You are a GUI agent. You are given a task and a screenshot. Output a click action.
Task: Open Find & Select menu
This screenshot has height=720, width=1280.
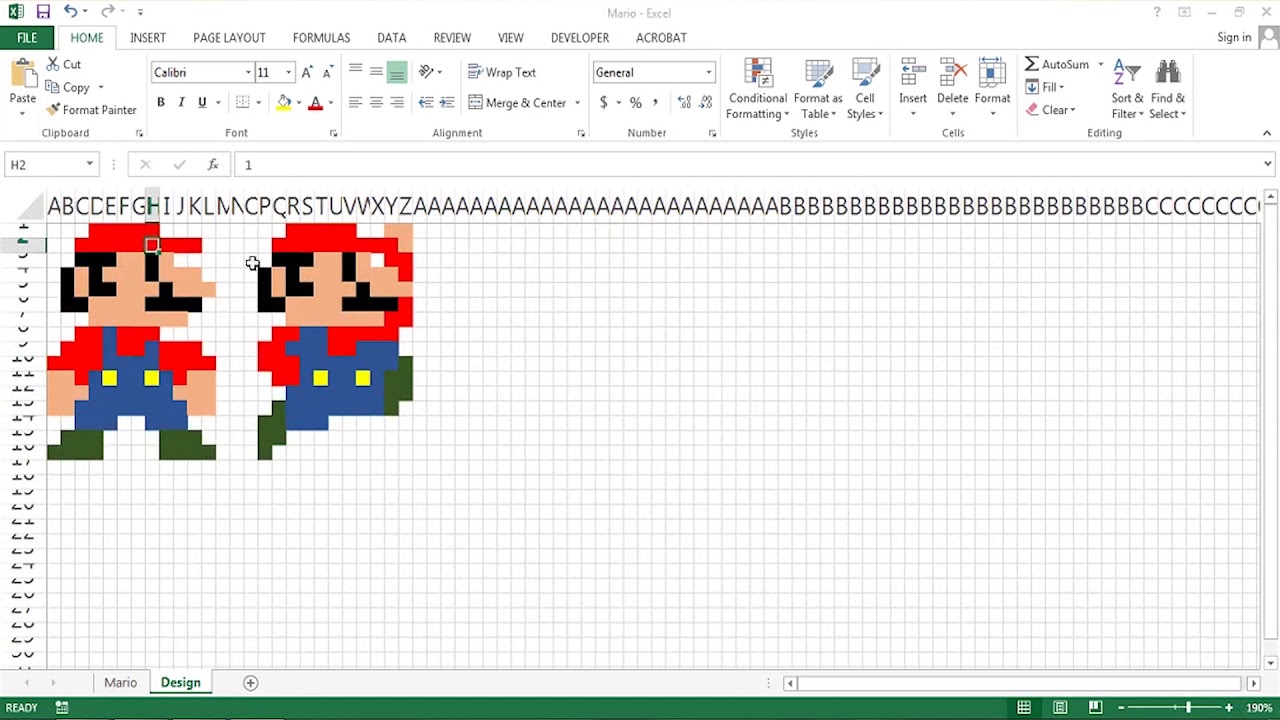tap(1167, 89)
